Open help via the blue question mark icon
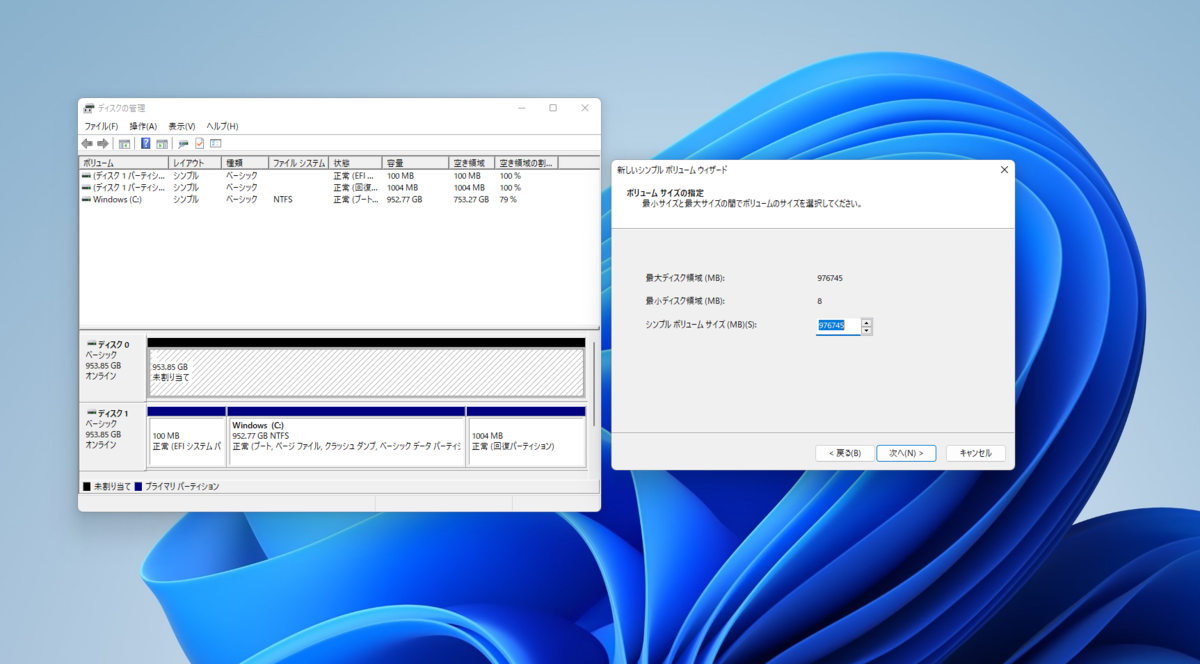 click(x=146, y=143)
